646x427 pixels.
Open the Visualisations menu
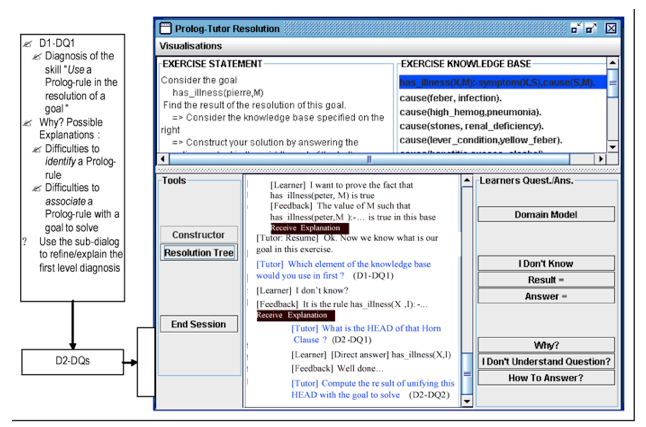(x=190, y=46)
